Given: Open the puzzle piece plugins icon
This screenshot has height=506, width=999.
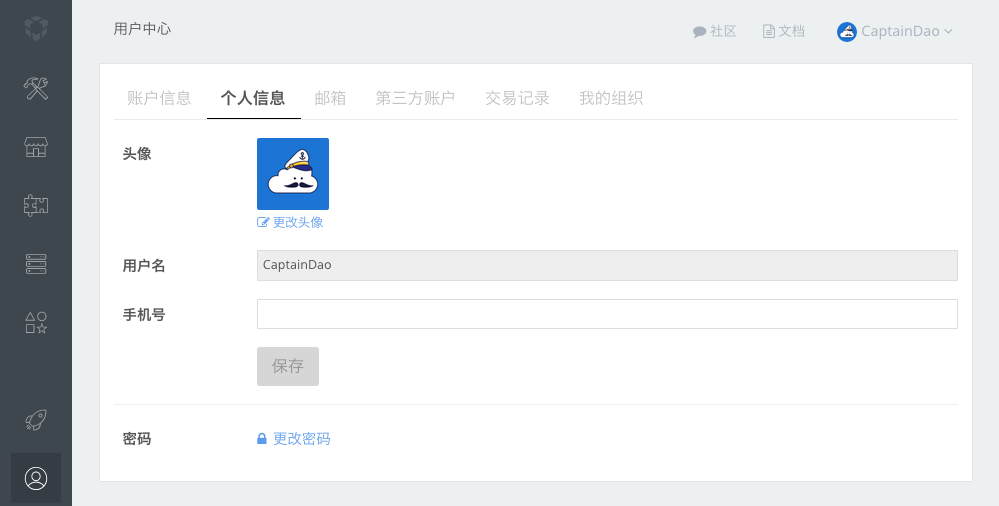Looking at the screenshot, I should 36,205.
